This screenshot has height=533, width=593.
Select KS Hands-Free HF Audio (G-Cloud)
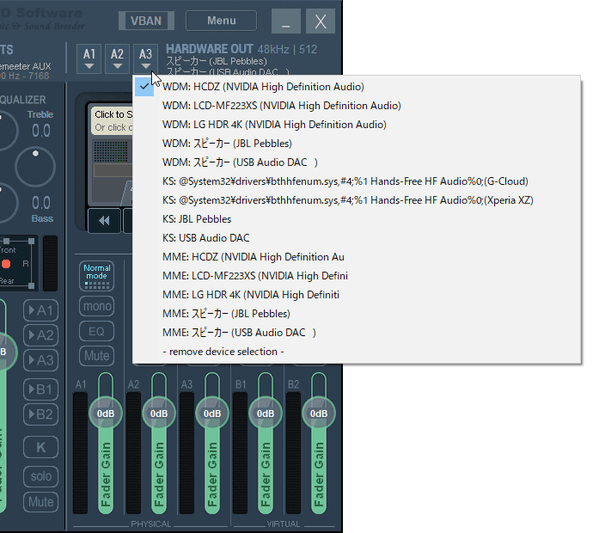[357, 181]
